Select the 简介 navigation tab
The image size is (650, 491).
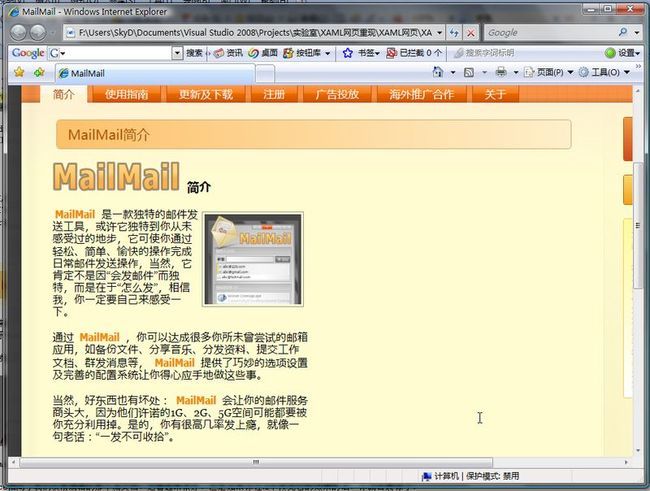point(63,94)
